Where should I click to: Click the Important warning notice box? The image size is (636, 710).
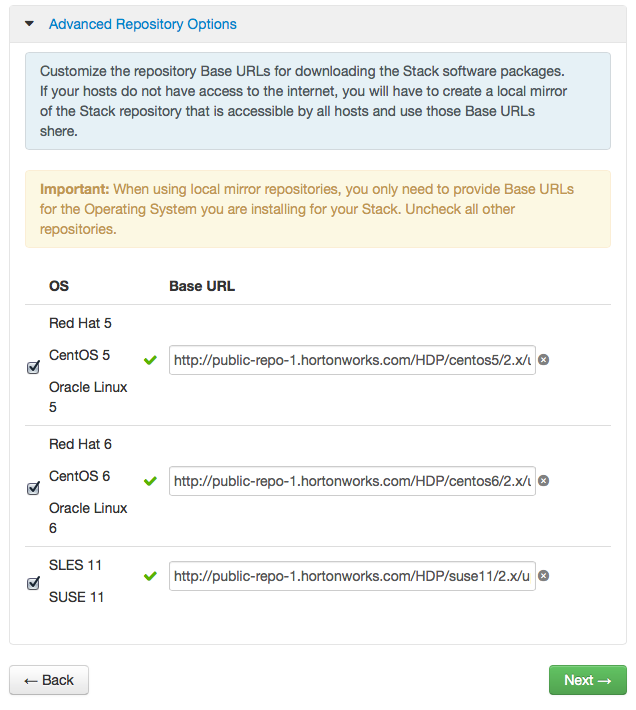[317, 208]
